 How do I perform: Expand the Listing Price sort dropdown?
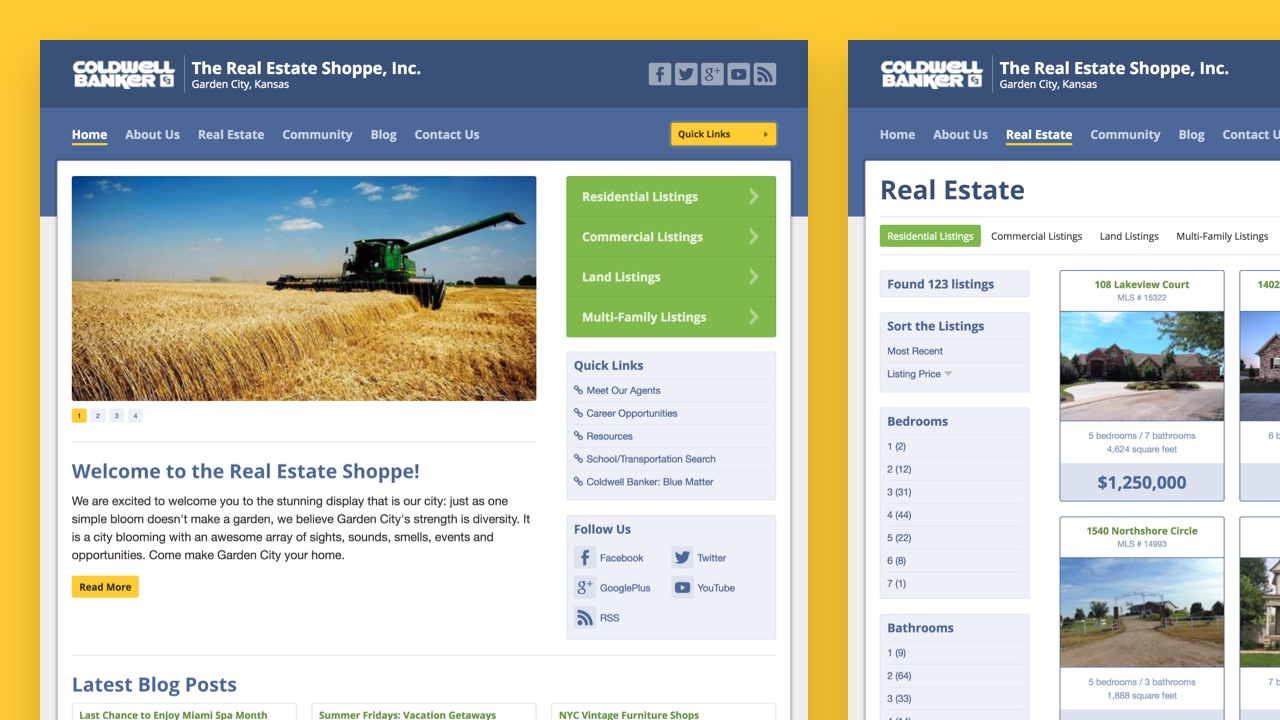[918, 373]
